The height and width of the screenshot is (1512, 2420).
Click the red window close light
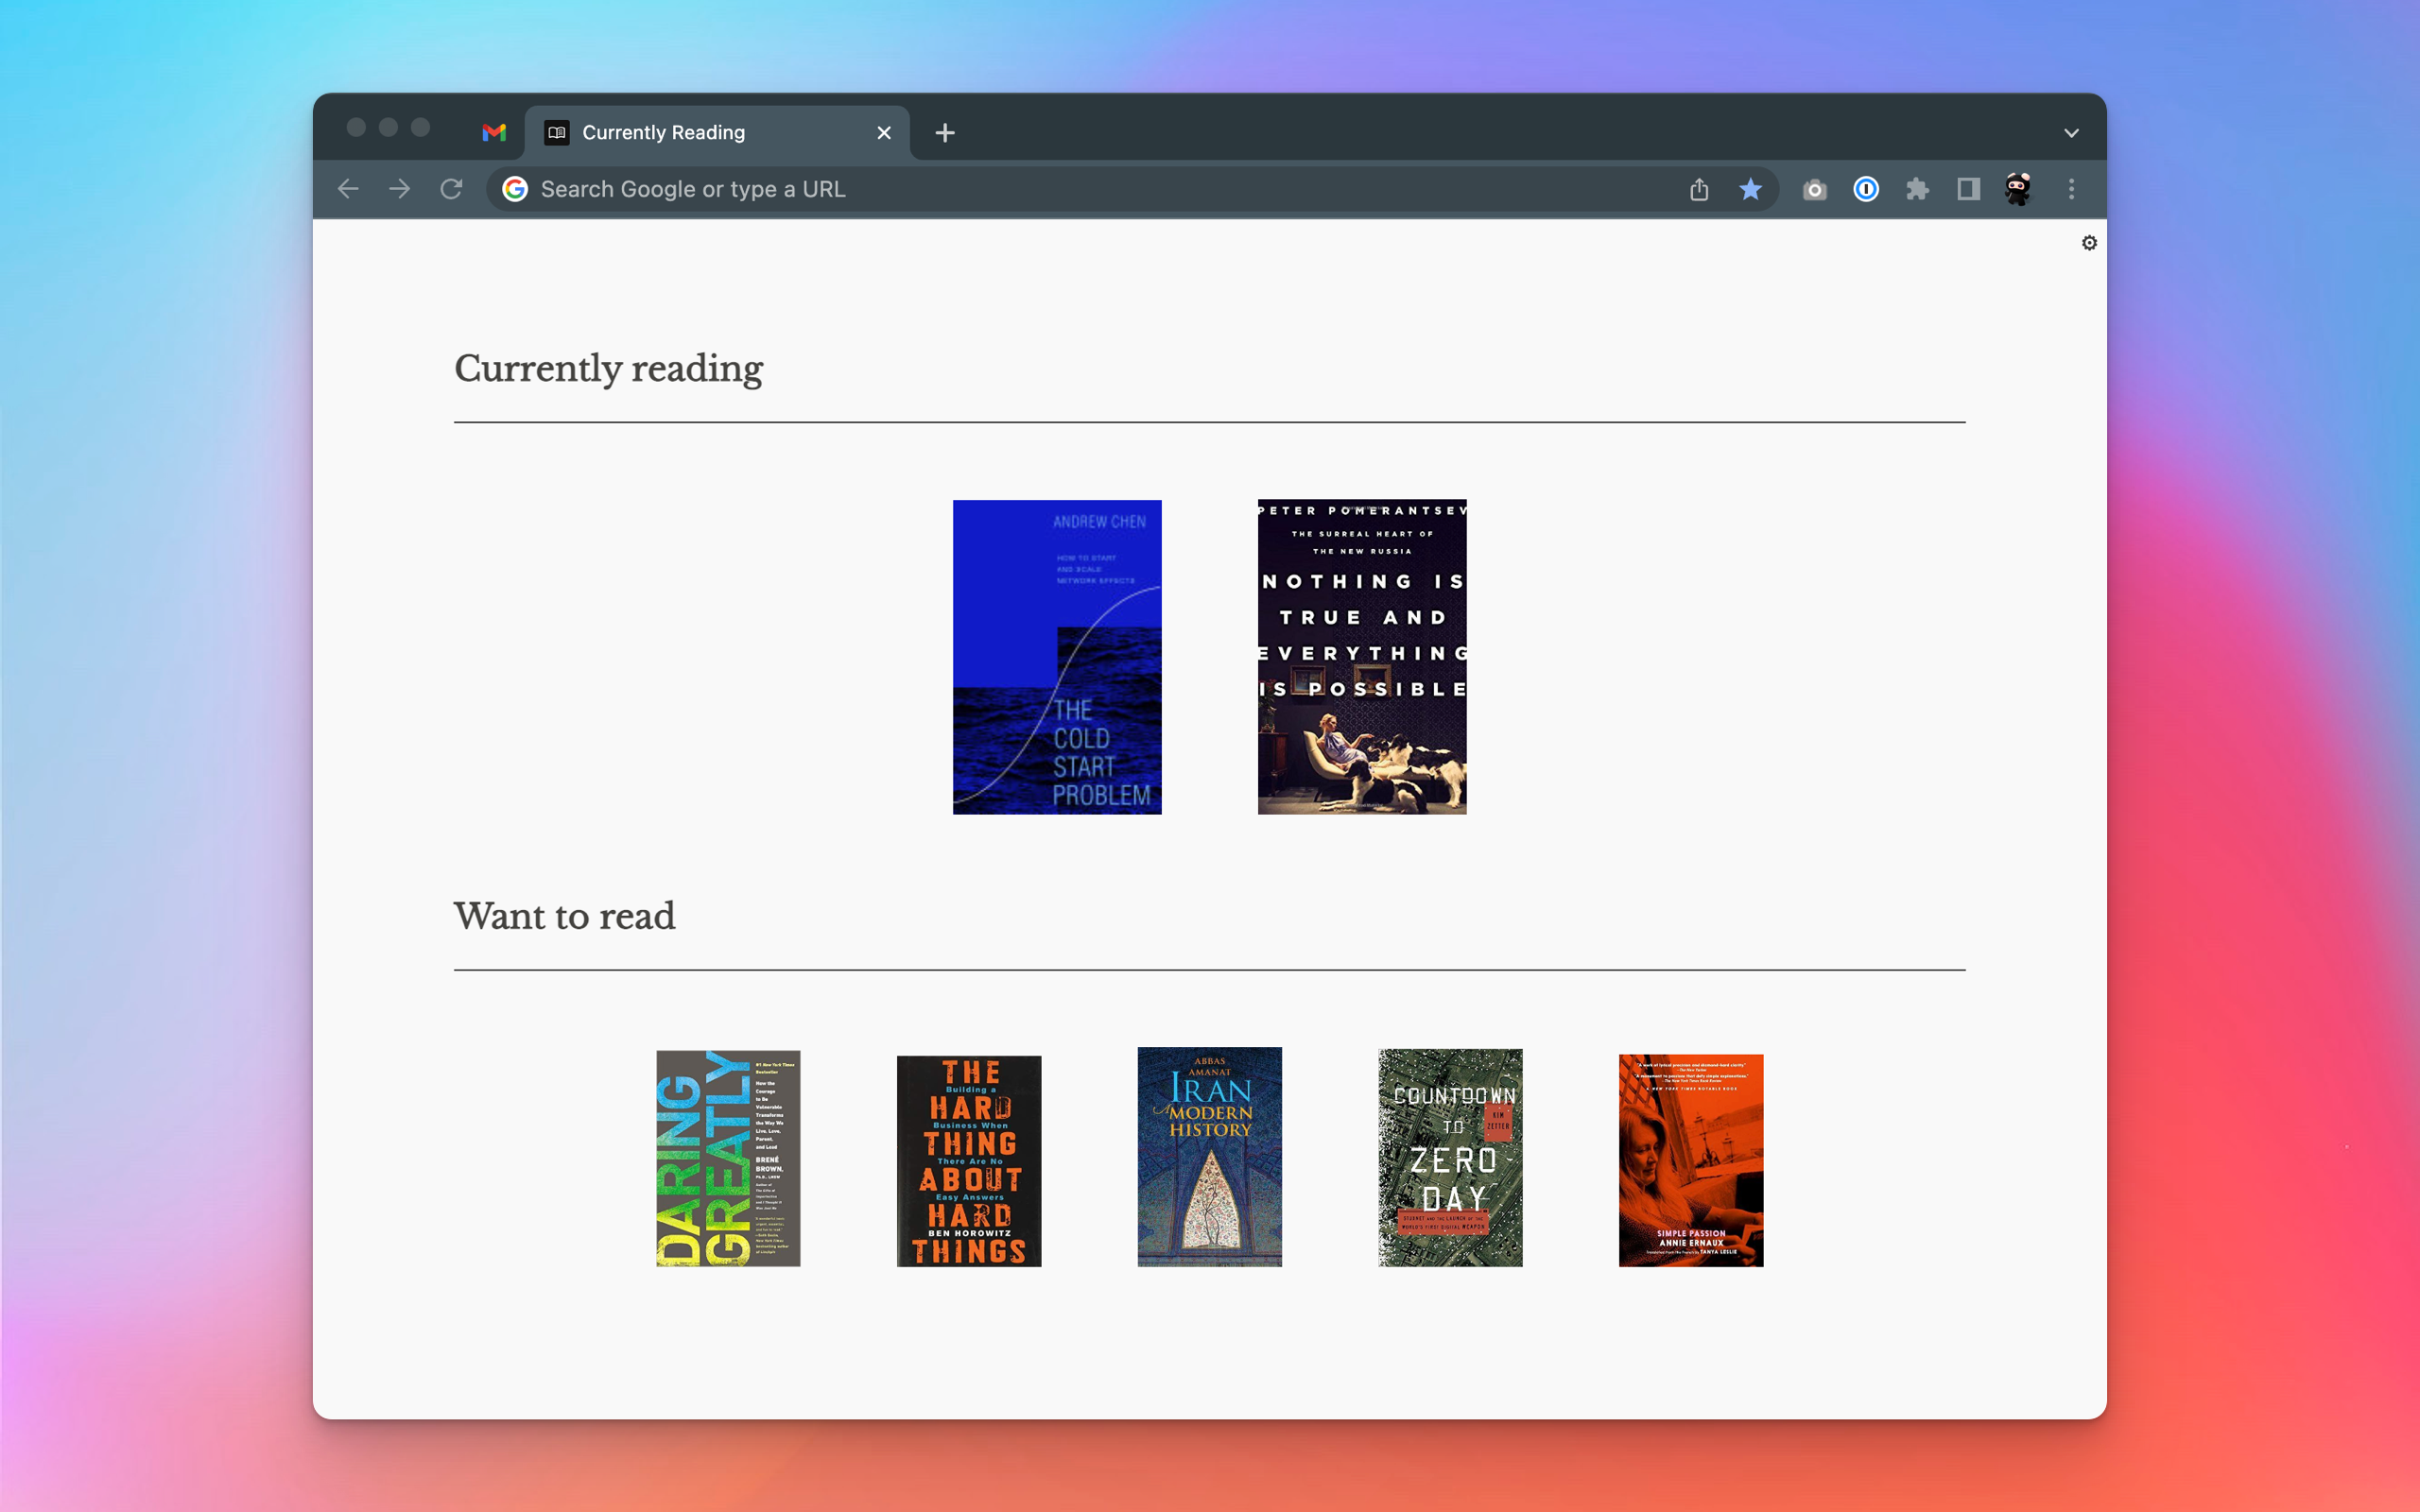point(356,127)
